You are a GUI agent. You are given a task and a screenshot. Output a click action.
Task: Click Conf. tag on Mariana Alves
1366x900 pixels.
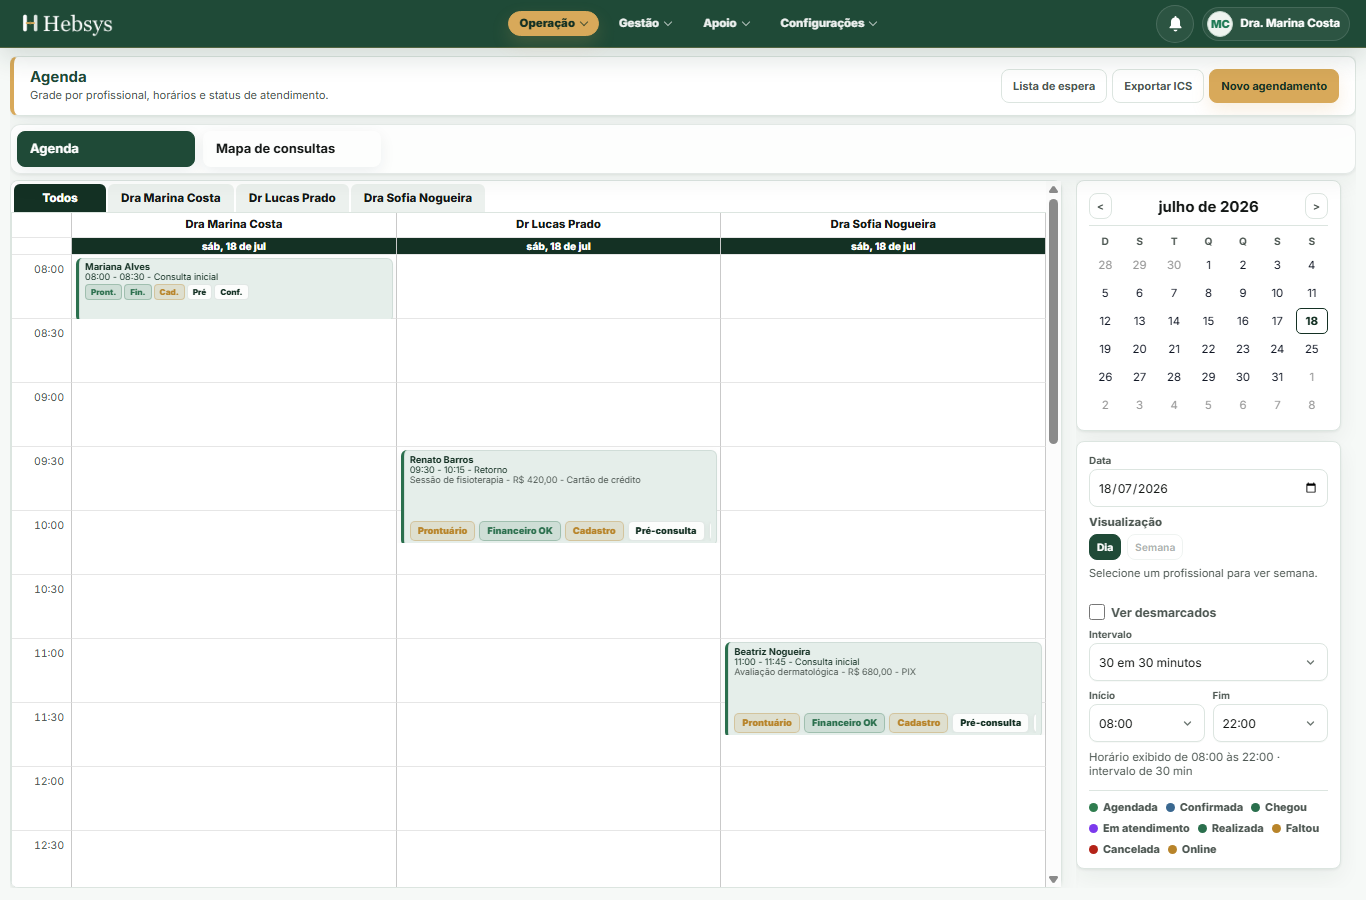[x=231, y=292]
